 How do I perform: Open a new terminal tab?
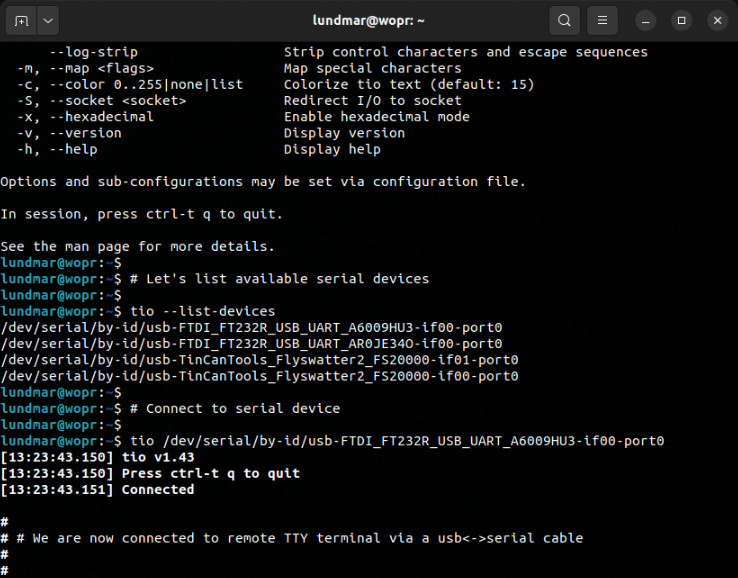[x=21, y=21]
